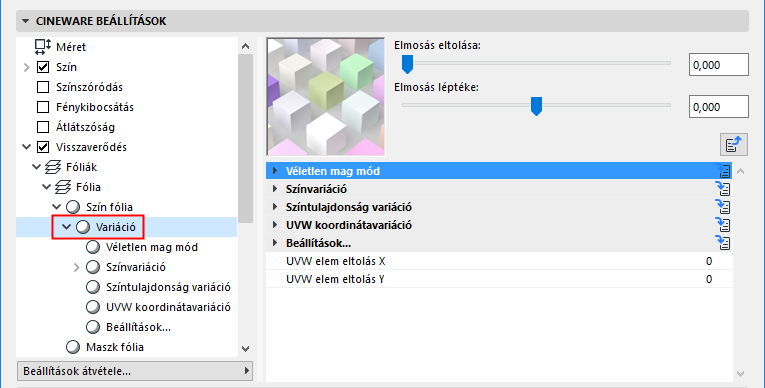The image size is (765, 388).
Task: Open the Beállítások átvétele... menu button
Action: pyautogui.click(x=135, y=371)
